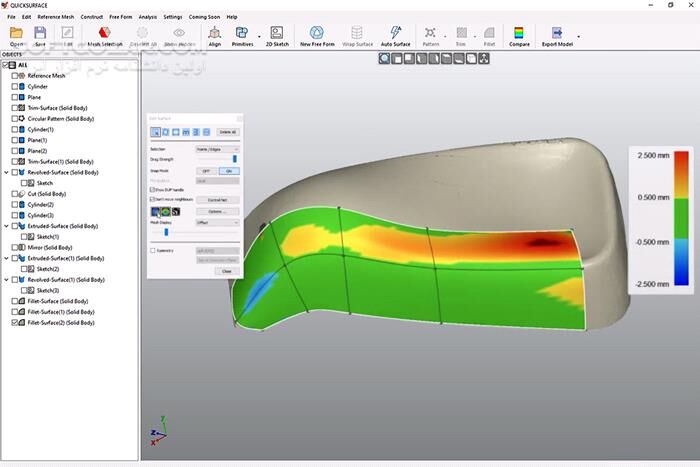Run the Auto Surface tool
Viewport: 700px width, 467px height.
click(x=395, y=35)
